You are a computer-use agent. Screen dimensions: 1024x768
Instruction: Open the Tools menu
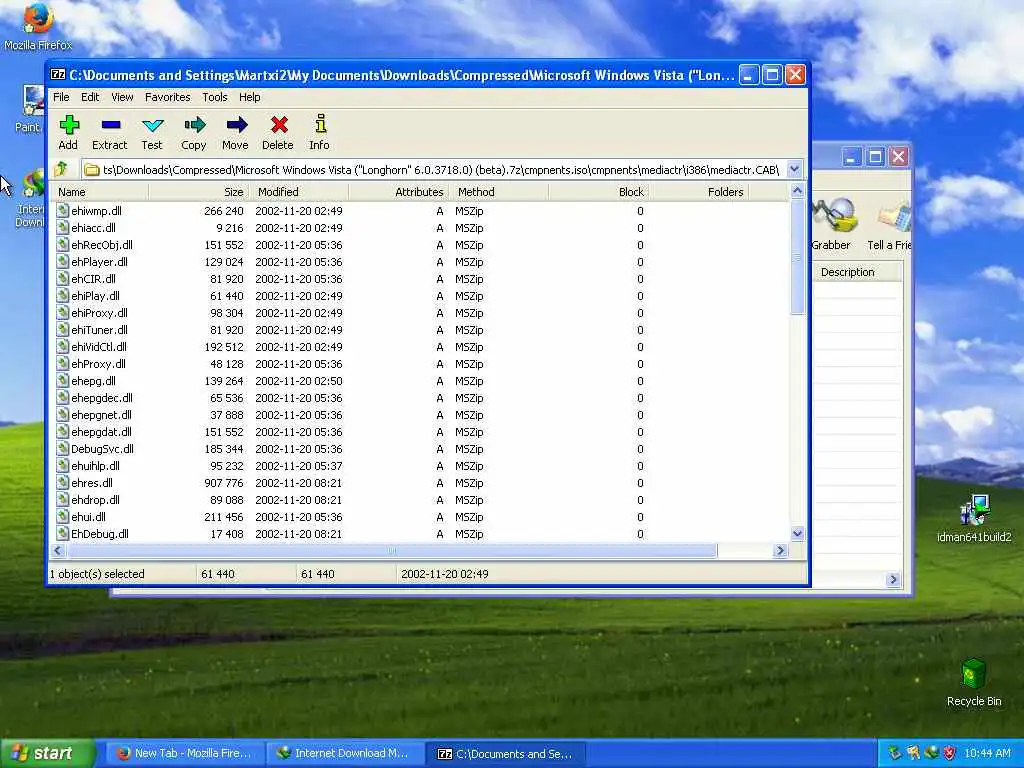(x=215, y=97)
